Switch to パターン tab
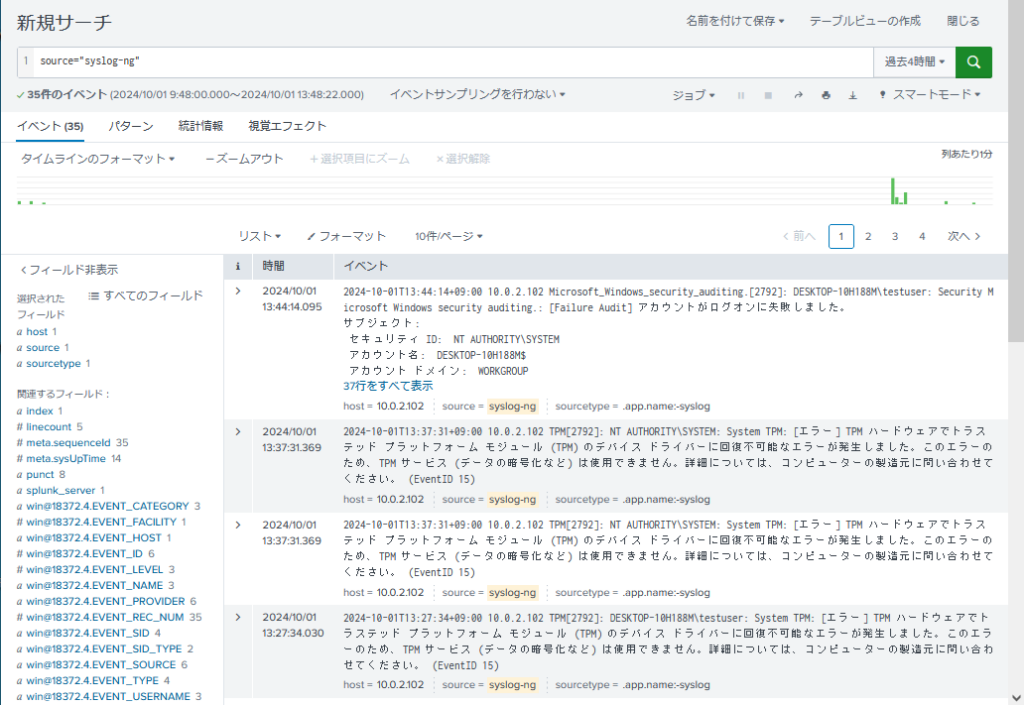 pos(131,126)
